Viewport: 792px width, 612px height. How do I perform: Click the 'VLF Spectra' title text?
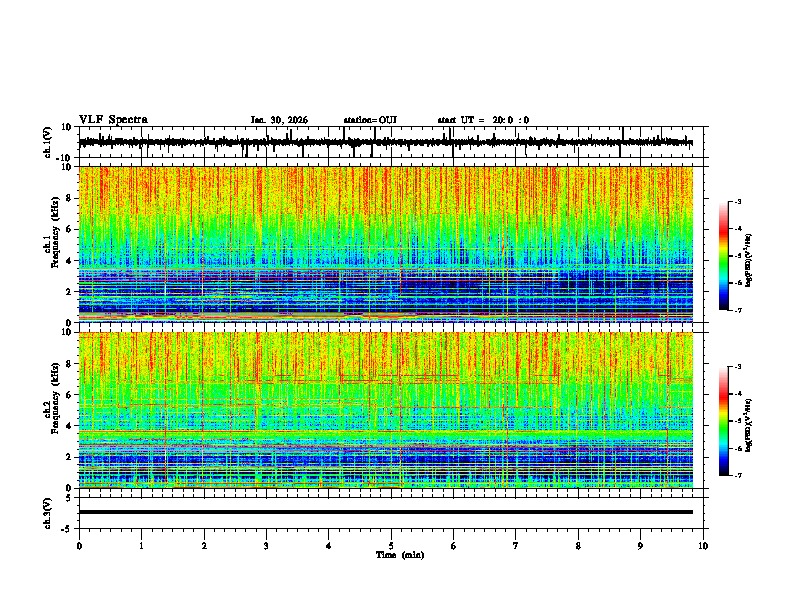point(113,120)
